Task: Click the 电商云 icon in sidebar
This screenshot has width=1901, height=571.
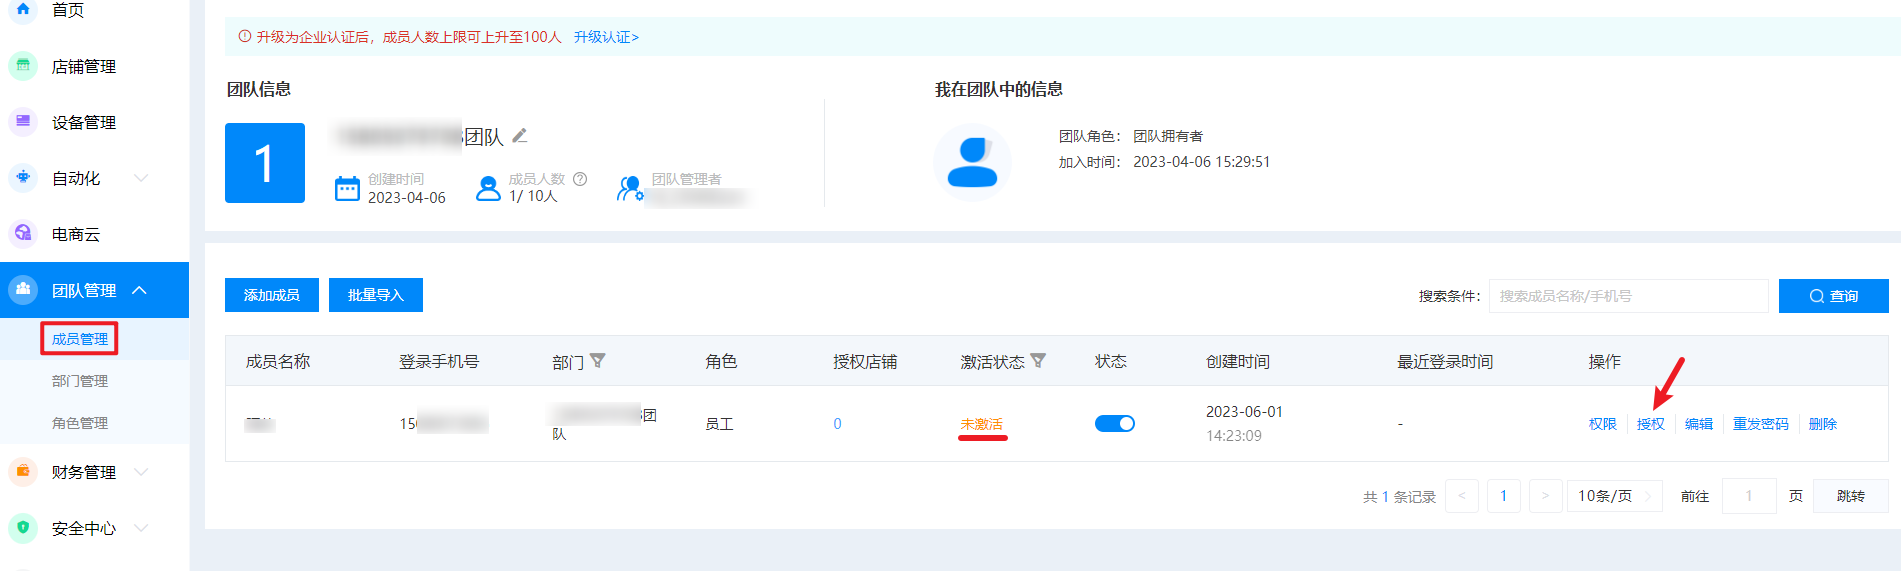Action: [x=23, y=234]
